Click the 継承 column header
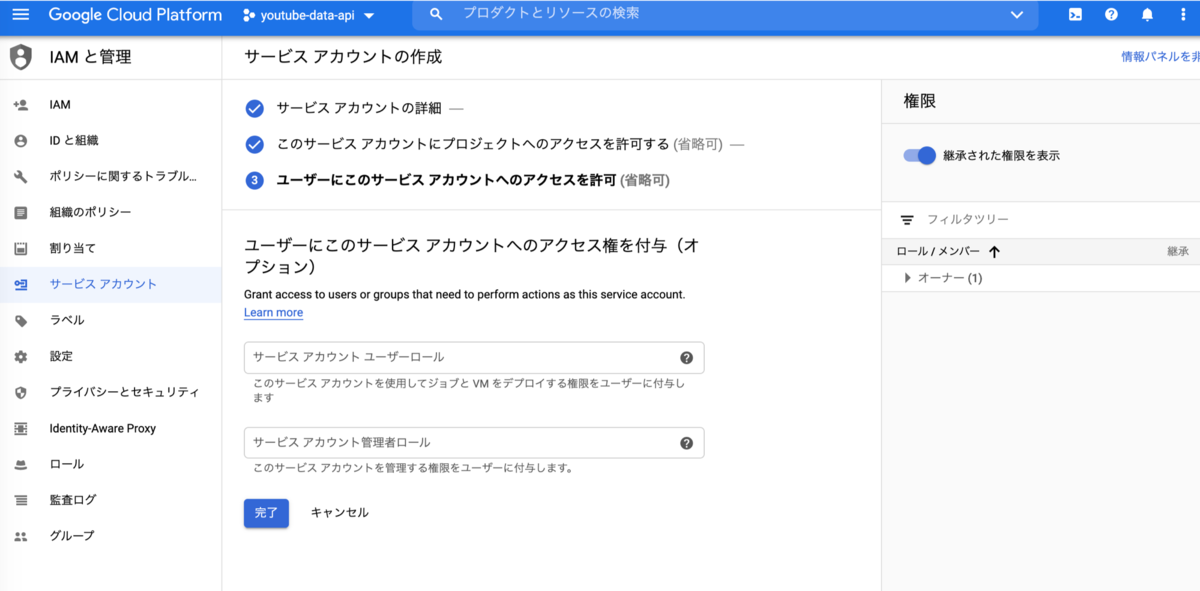Image resolution: width=1200 pixels, height=591 pixels. click(1177, 252)
